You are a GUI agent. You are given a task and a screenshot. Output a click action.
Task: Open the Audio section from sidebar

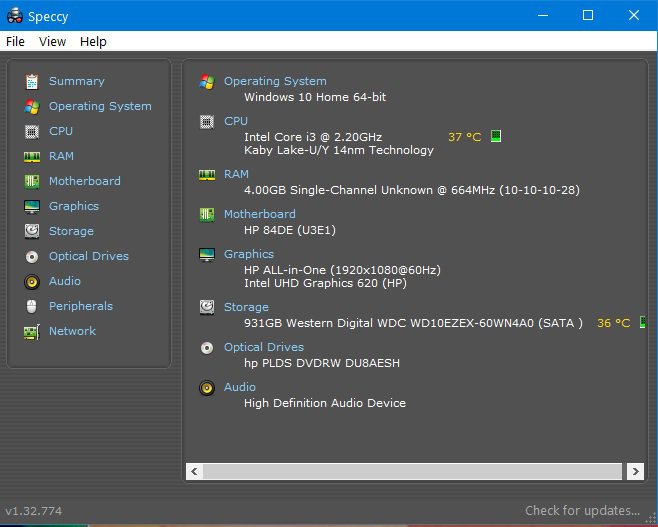65,281
